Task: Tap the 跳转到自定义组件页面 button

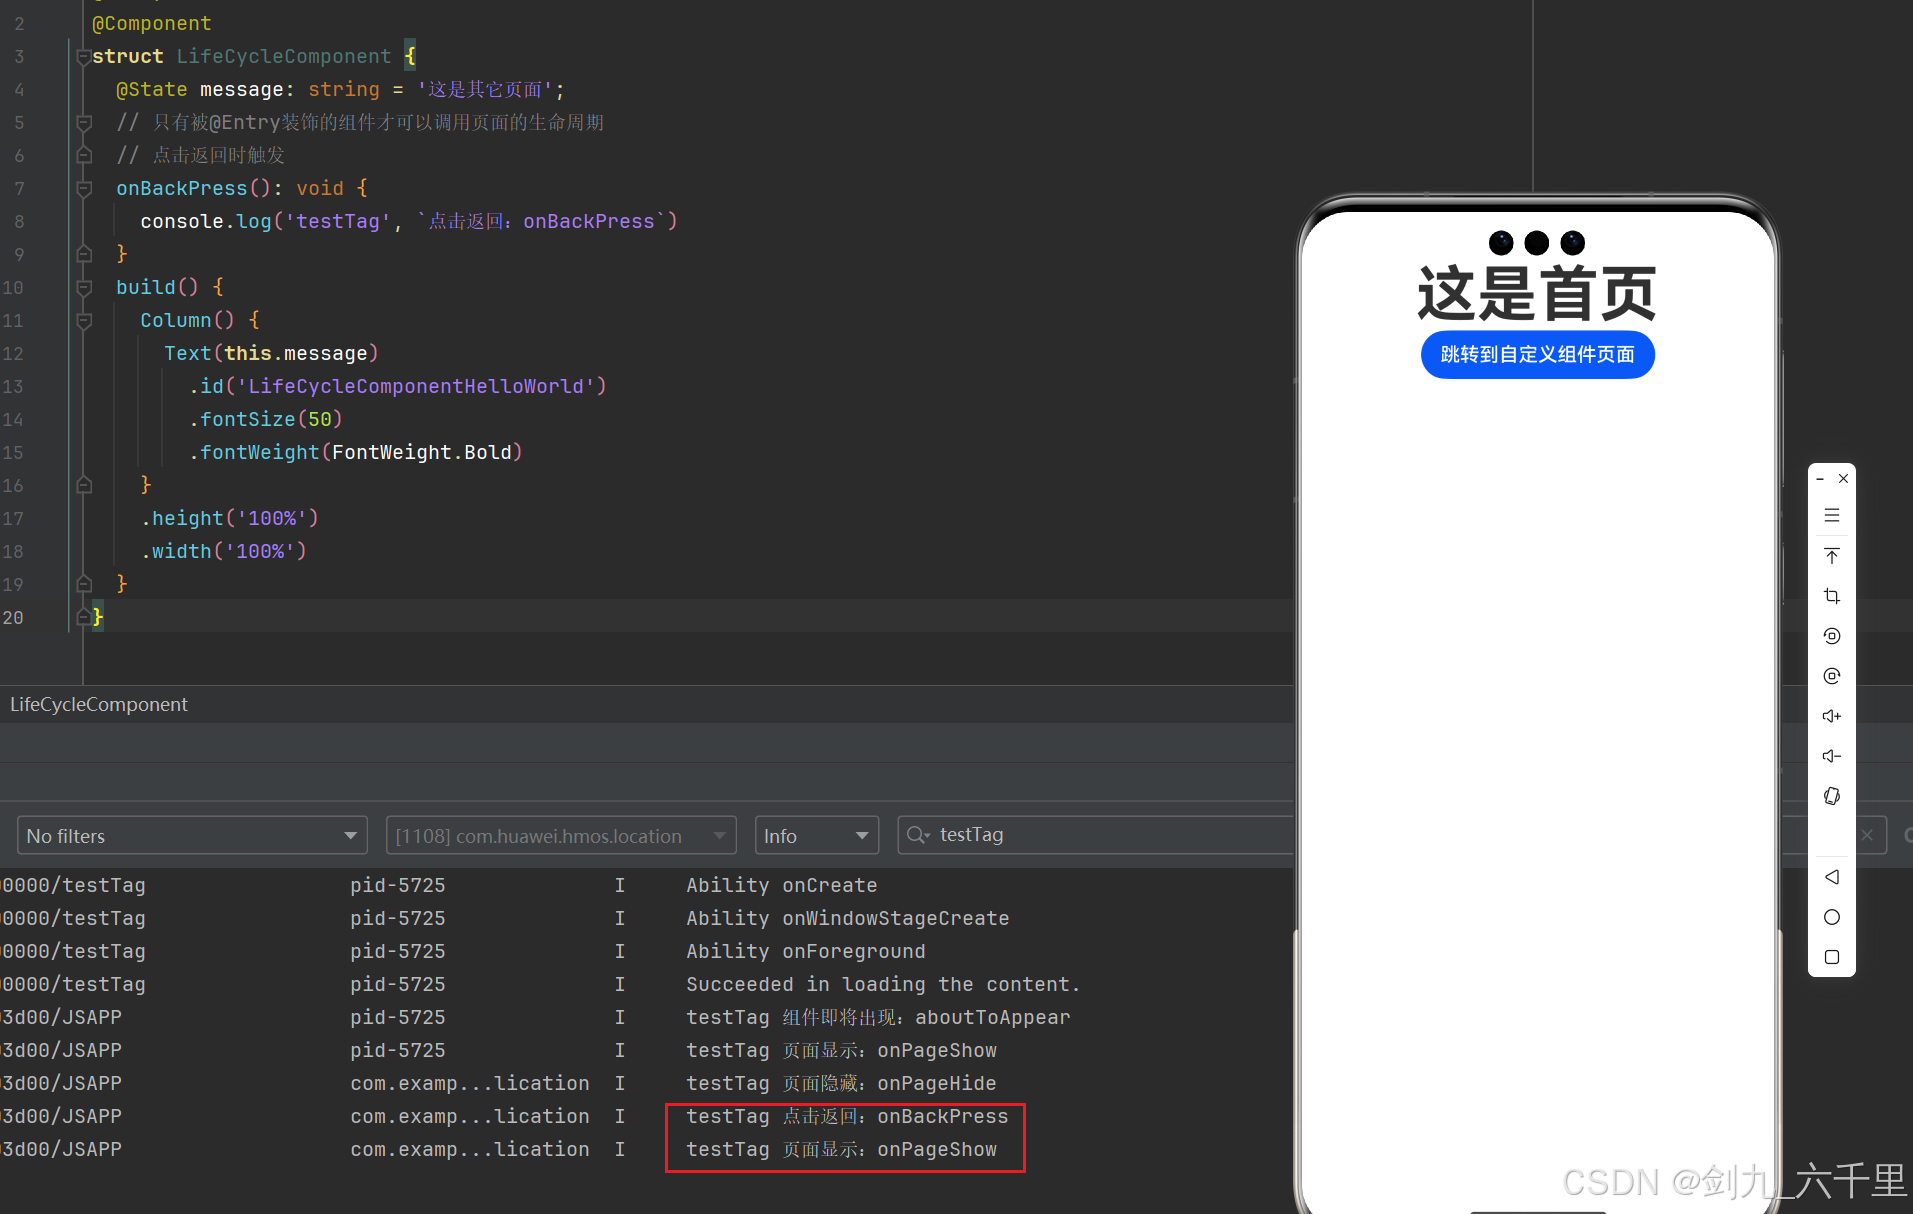Action: click(1537, 355)
